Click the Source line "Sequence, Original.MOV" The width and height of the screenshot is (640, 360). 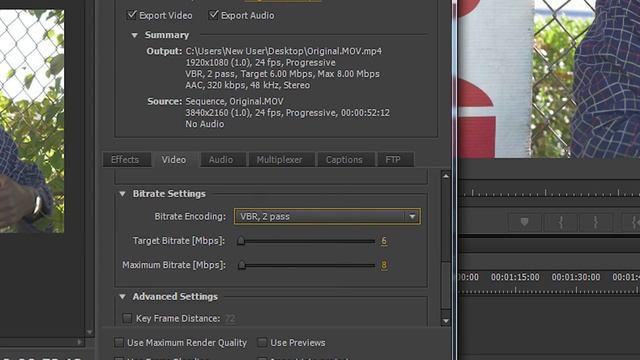coord(234,101)
